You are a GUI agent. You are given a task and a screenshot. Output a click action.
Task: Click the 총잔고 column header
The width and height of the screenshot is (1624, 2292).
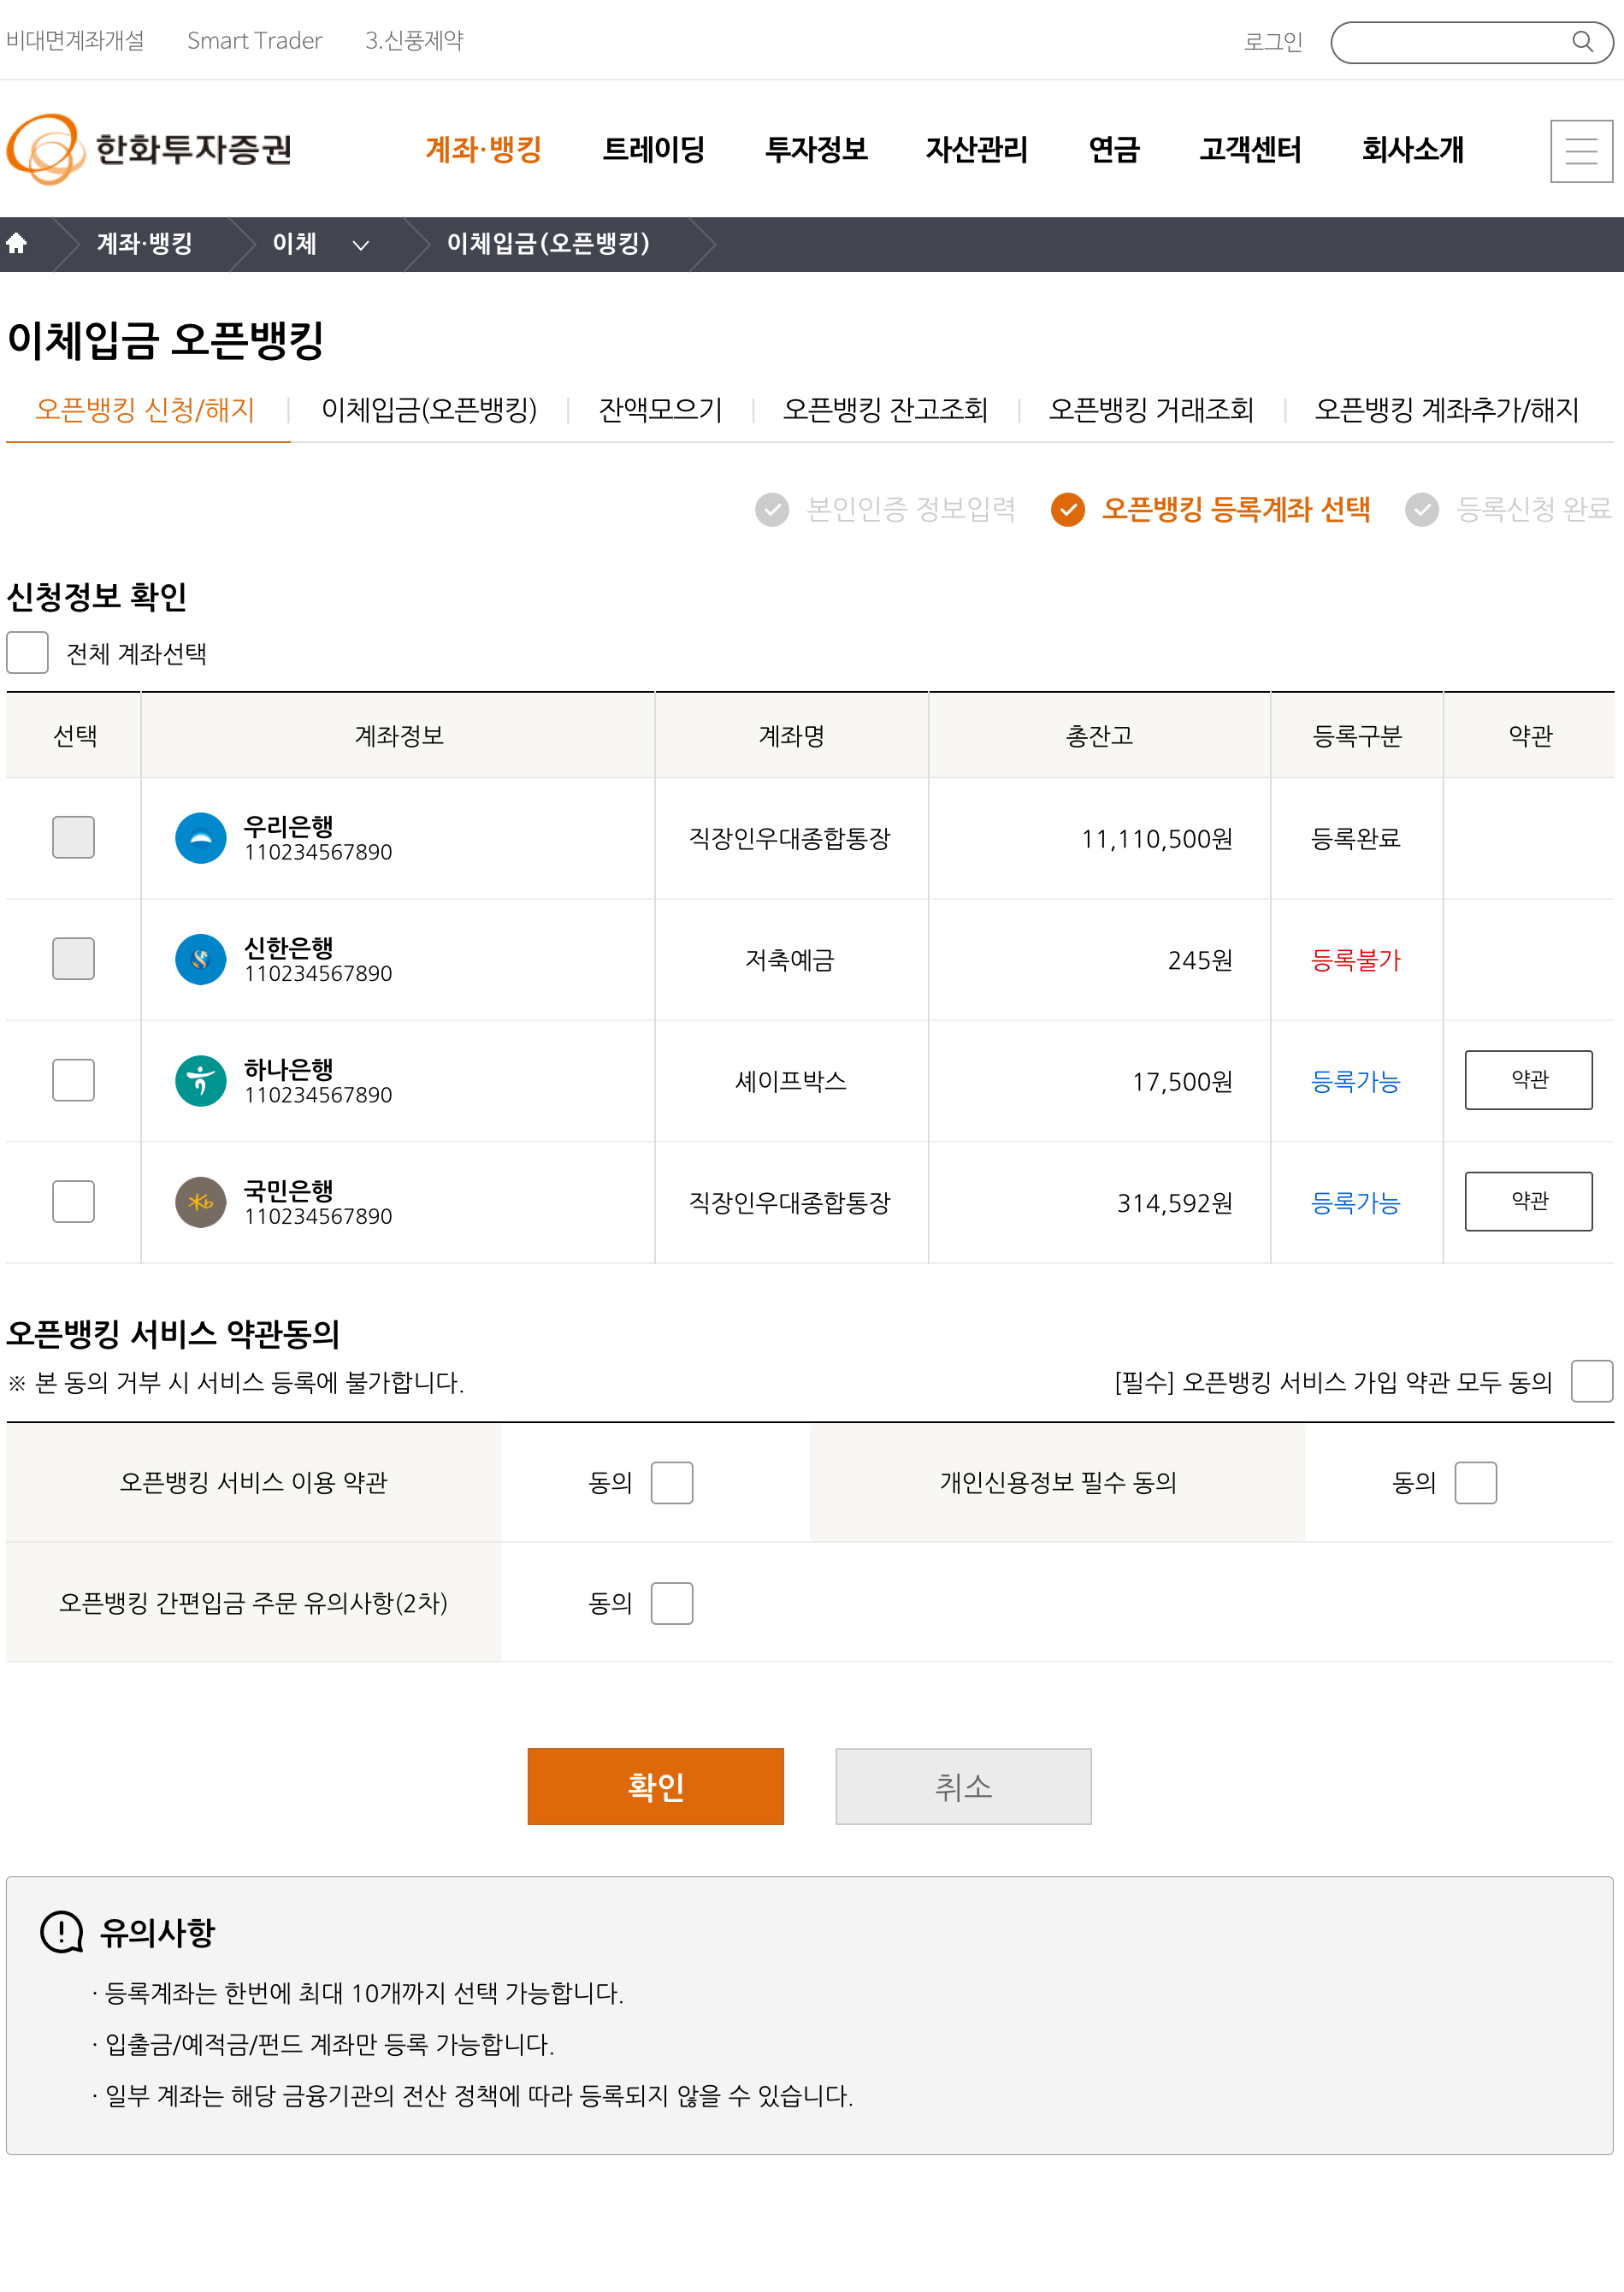pos(1099,736)
